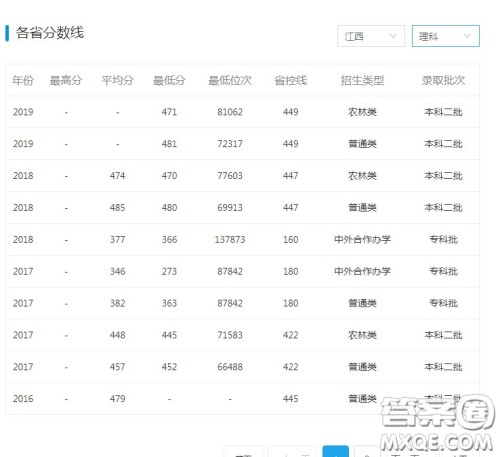
Task: Select the lowest rank value 66488
Action: click(230, 367)
